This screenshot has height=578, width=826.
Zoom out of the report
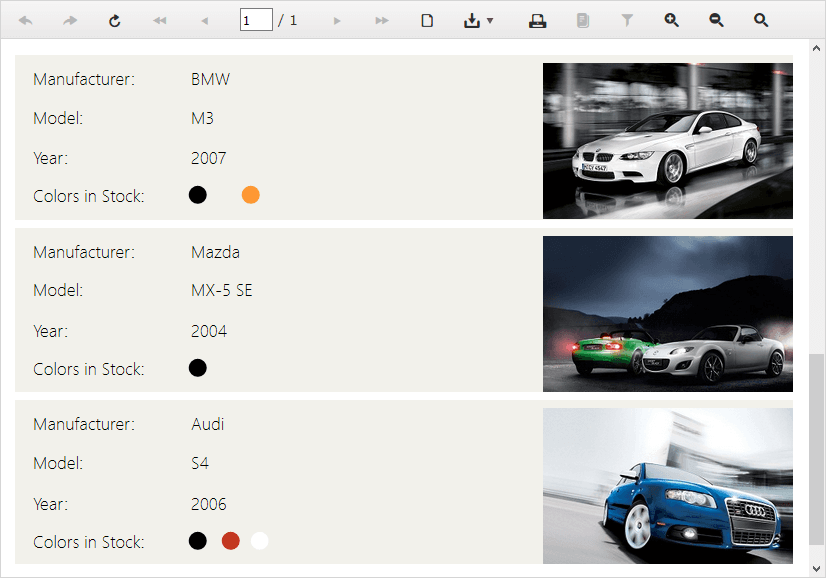pyautogui.click(x=716, y=21)
